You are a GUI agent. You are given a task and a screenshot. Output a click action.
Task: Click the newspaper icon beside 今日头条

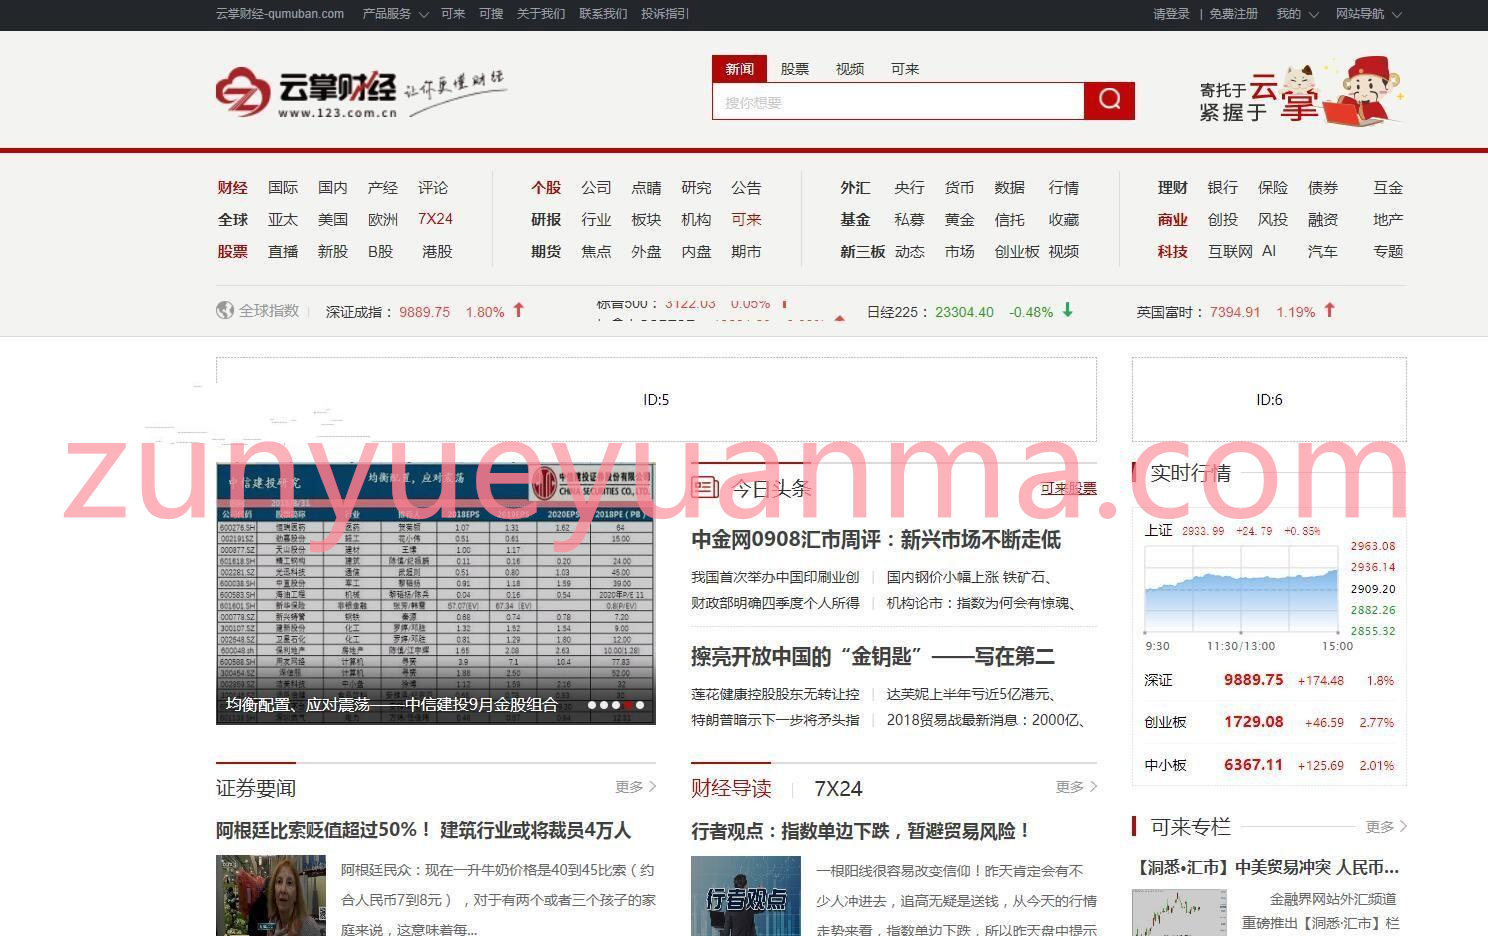coord(705,488)
